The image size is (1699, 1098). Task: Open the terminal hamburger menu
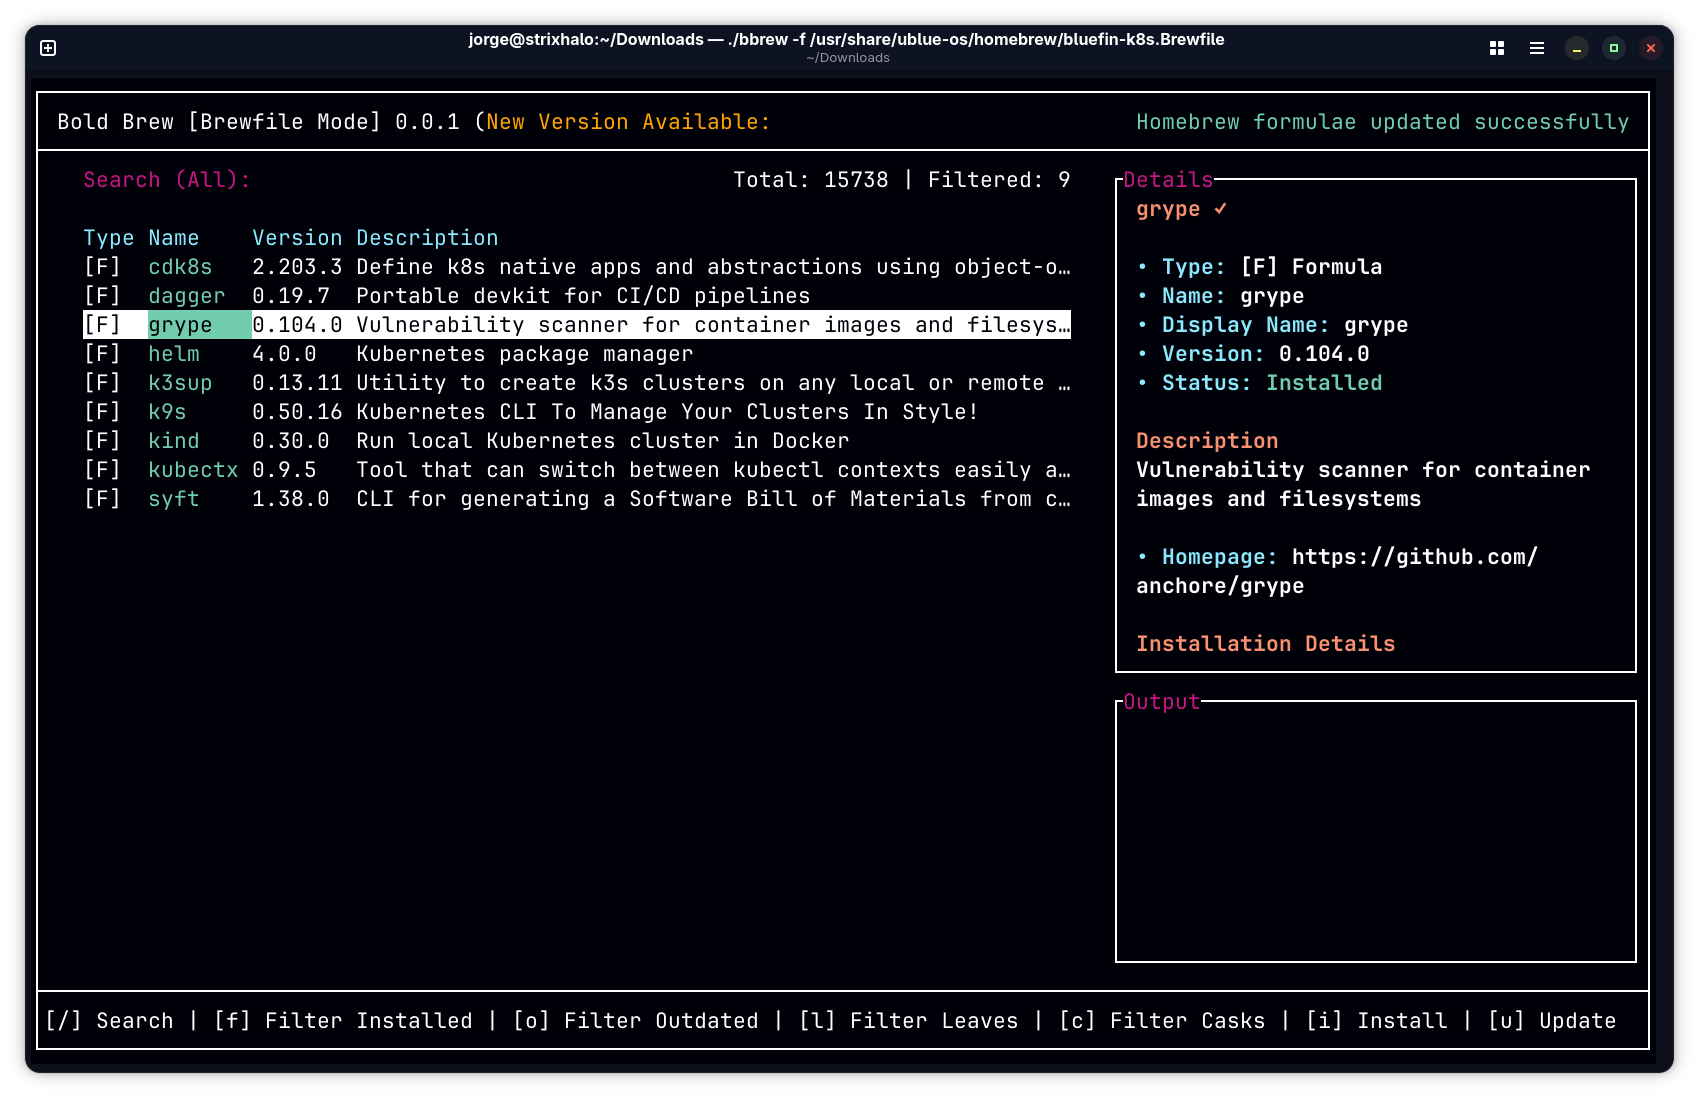pos(1536,48)
